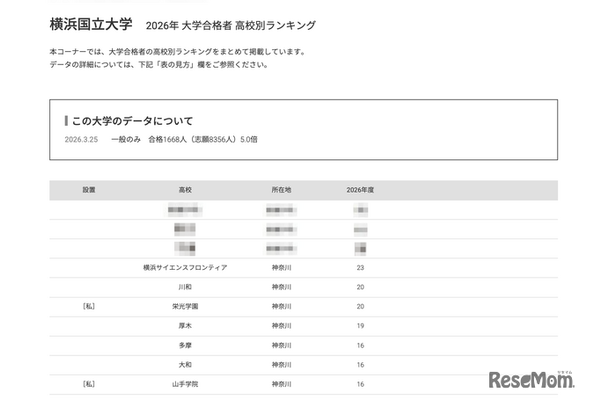Click the 所在地 column header
This screenshot has height=400, width=610.
point(281,190)
